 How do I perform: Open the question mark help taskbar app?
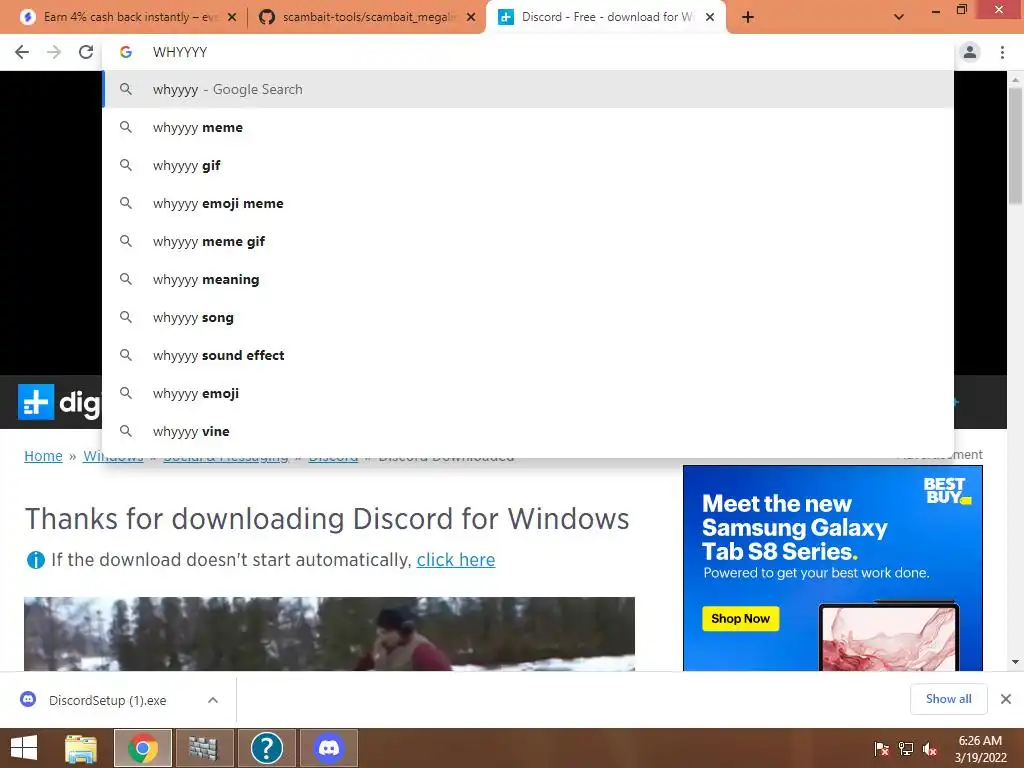pos(266,748)
